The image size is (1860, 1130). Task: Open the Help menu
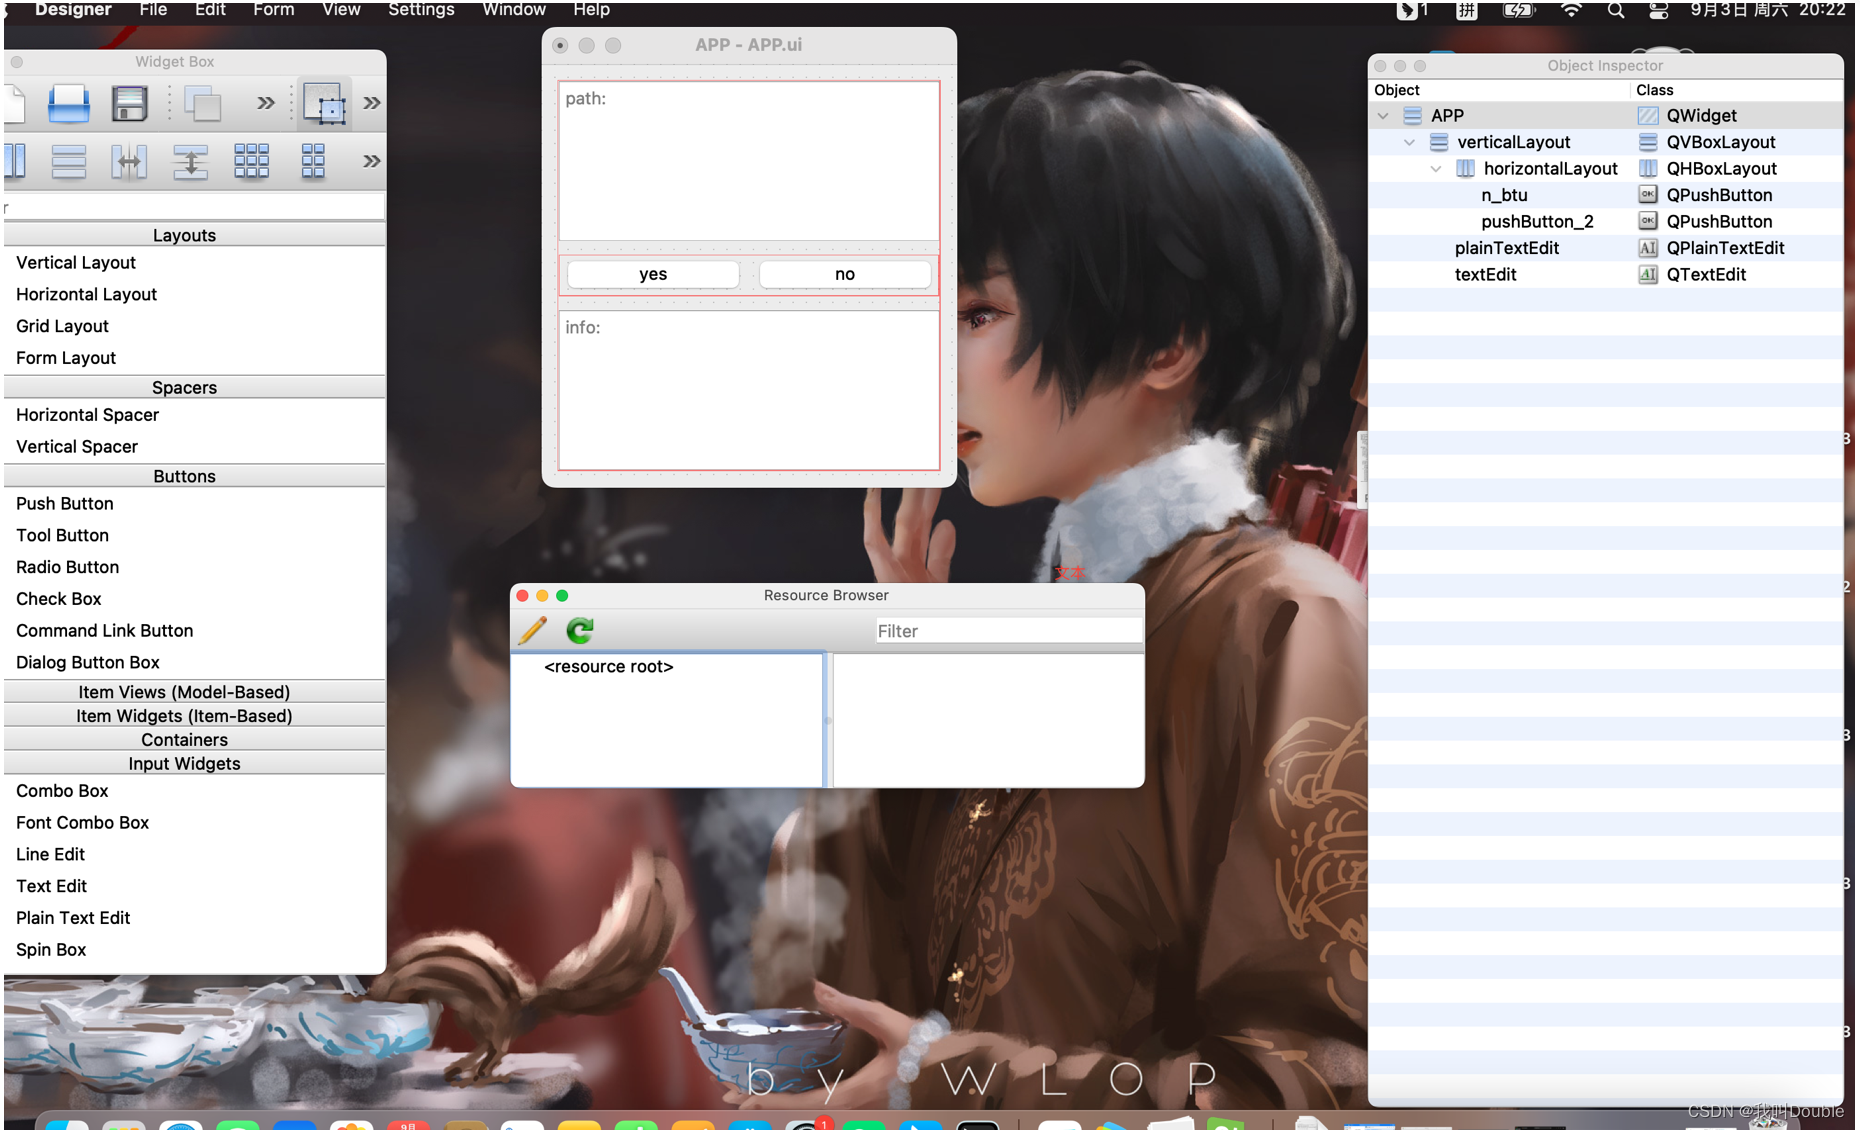coord(591,10)
